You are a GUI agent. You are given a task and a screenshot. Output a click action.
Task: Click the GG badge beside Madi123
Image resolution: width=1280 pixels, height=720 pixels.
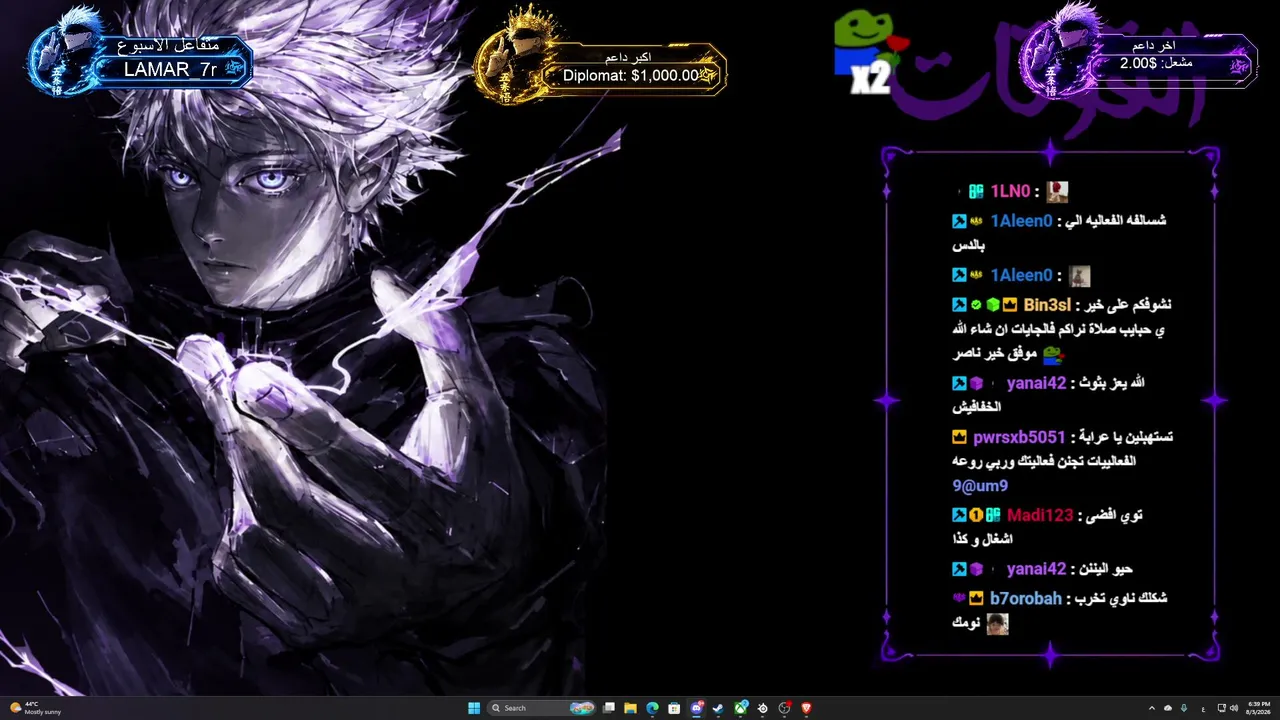tap(993, 515)
